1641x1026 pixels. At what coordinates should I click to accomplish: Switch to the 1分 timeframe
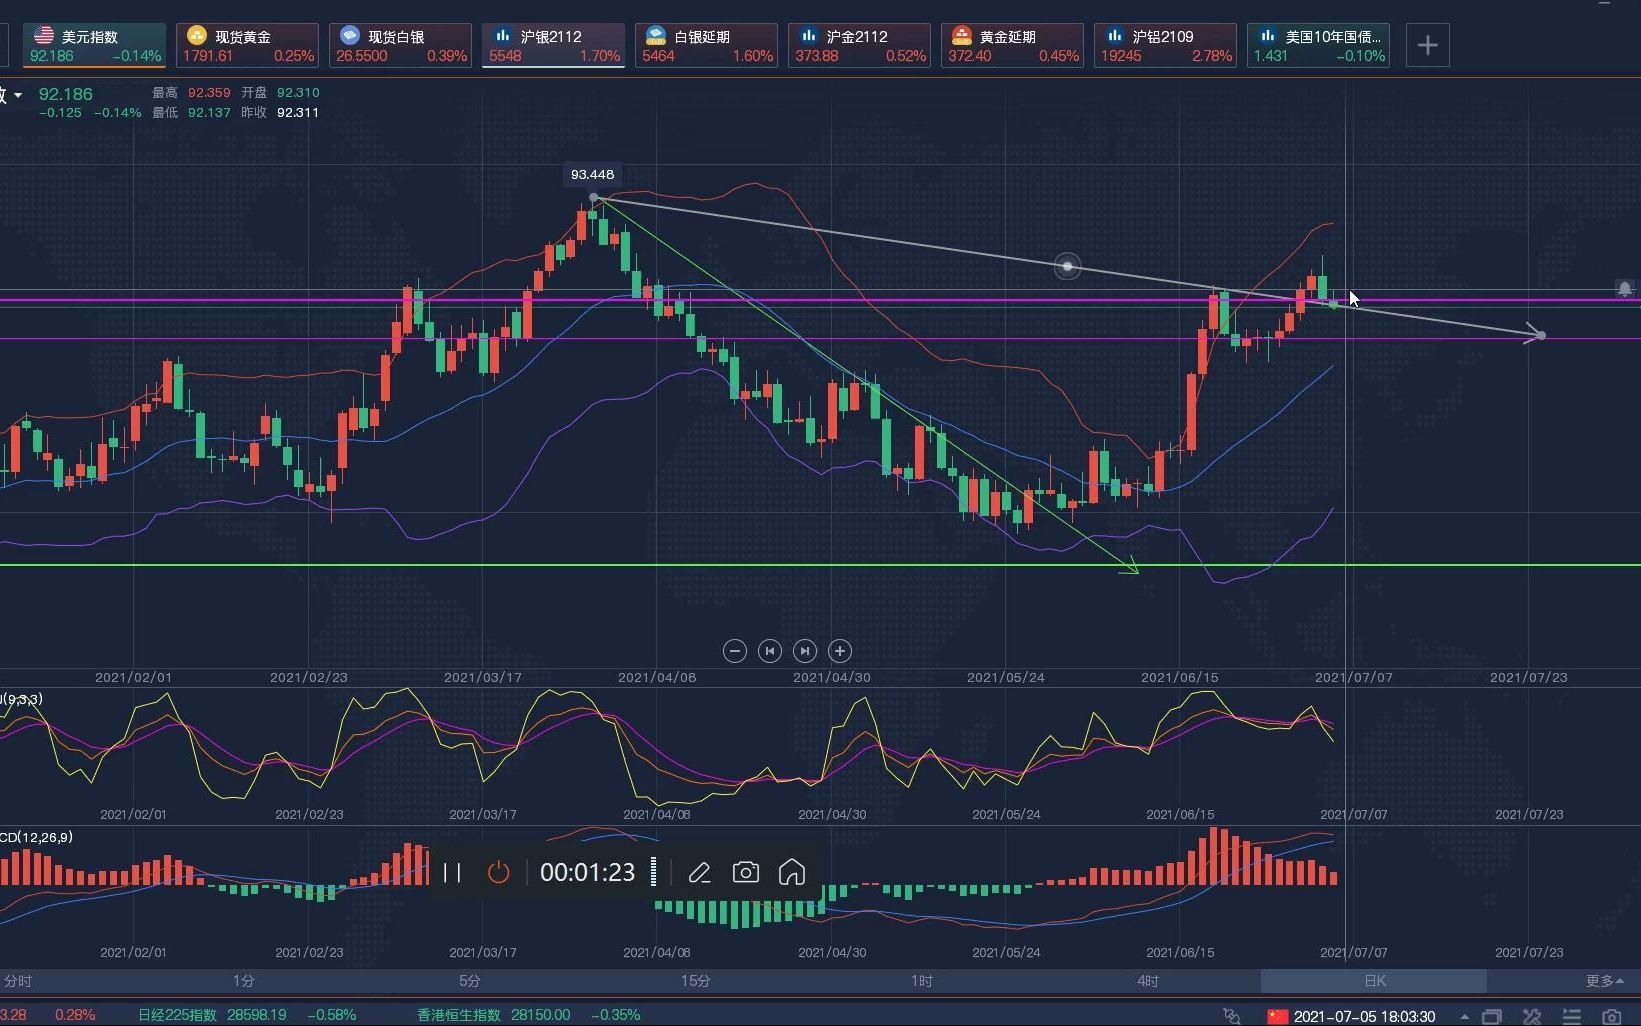pyautogui.click(x=243, y=981)
